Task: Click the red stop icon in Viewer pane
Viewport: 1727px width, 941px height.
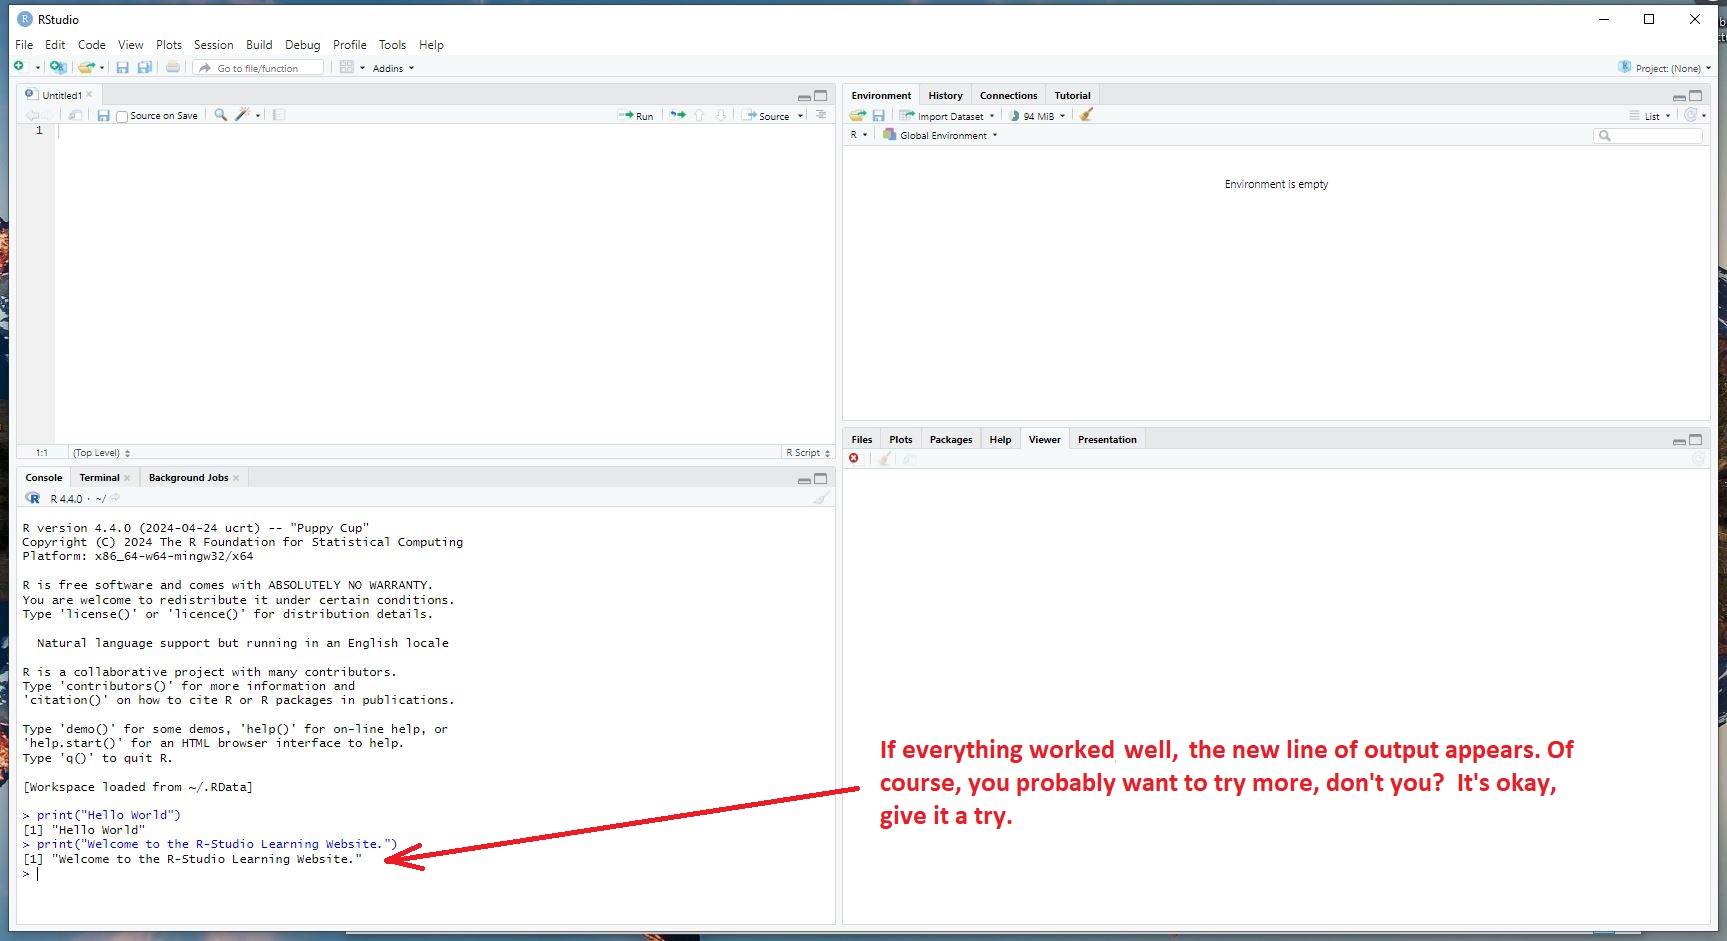Action: 854,458
